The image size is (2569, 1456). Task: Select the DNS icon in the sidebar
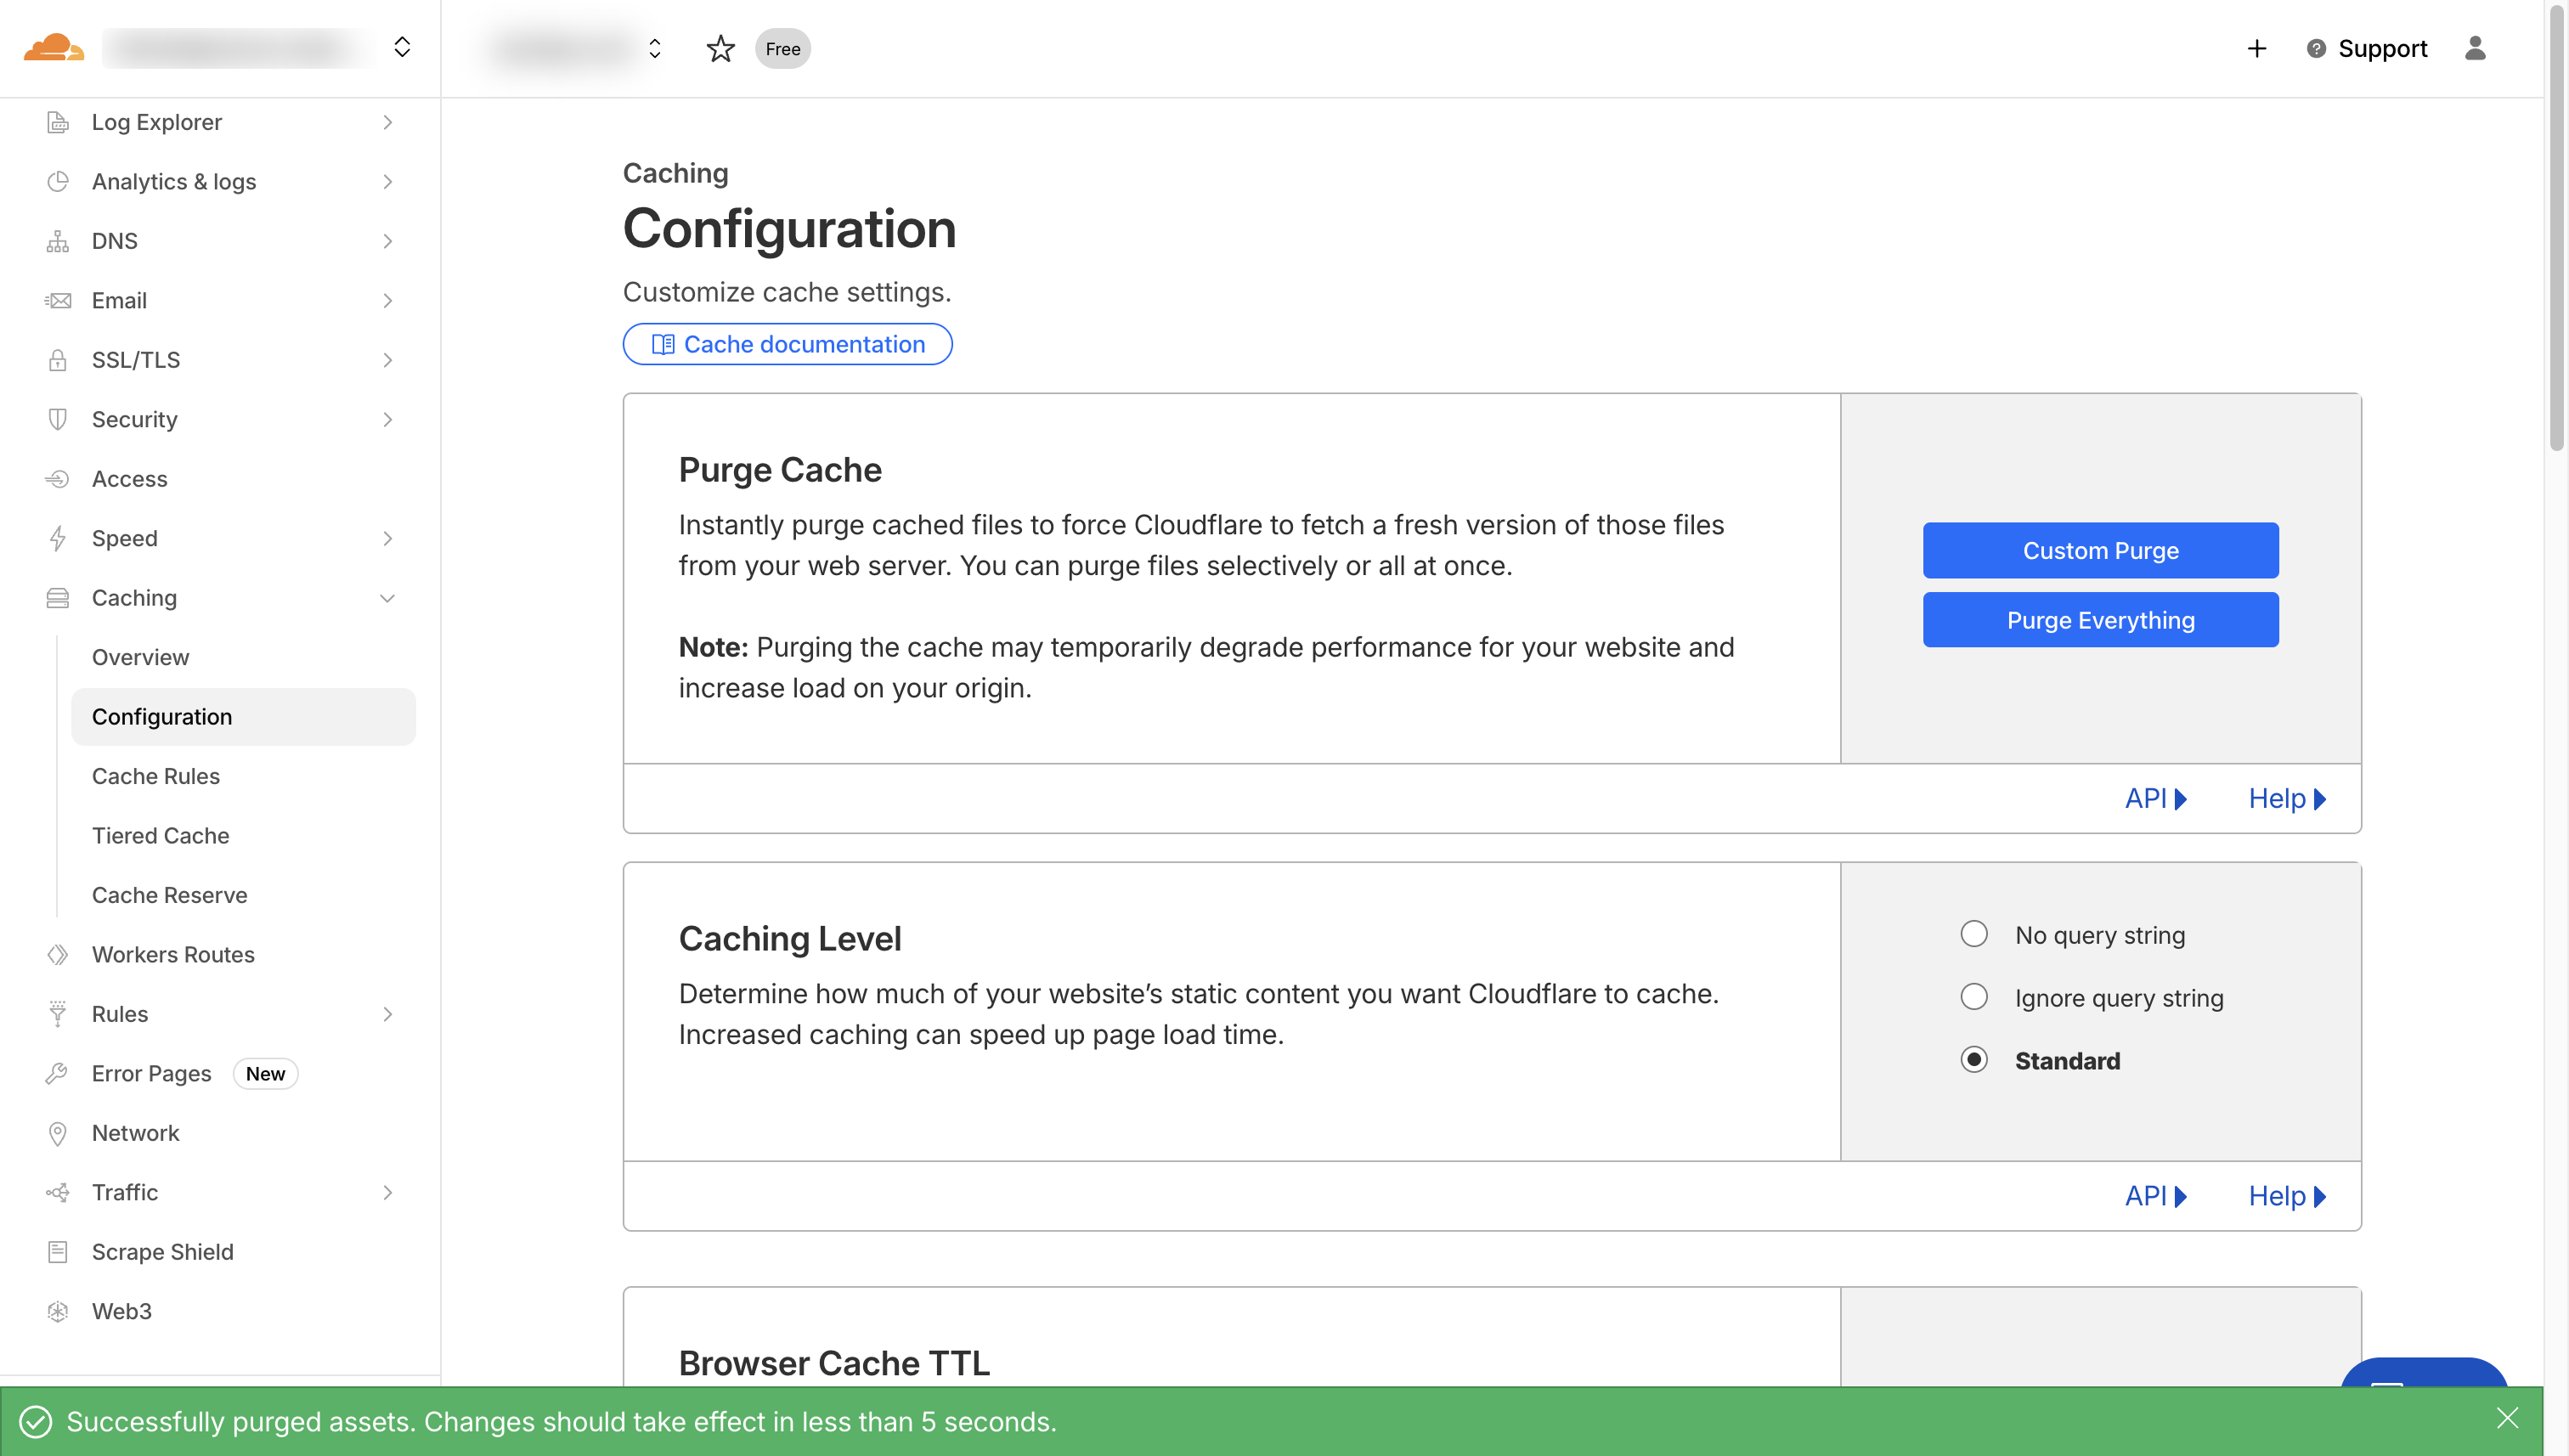click(x=57, y=240)
